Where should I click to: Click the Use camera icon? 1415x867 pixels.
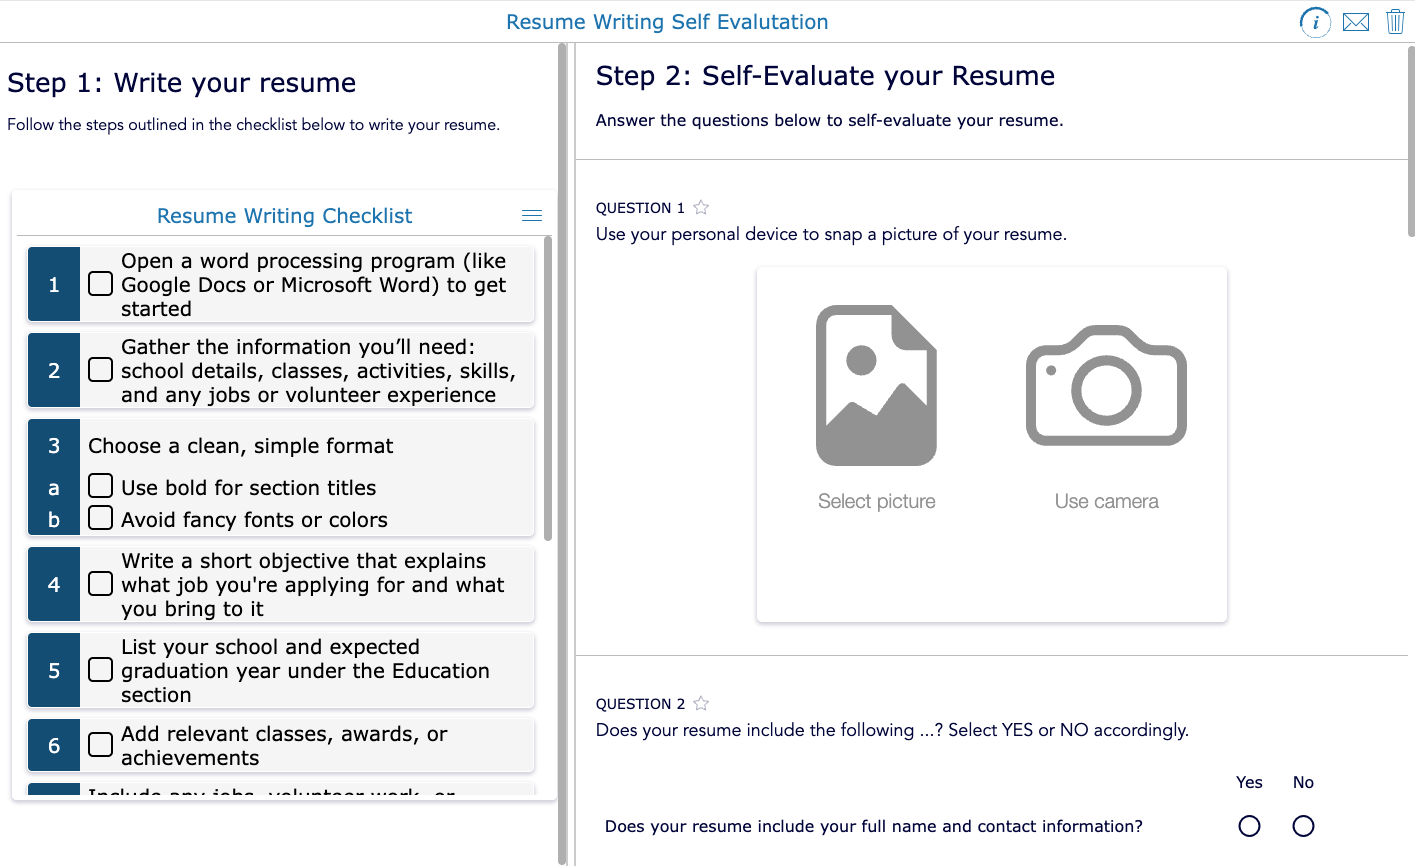pyautogui.click(x=1106, y=385)
